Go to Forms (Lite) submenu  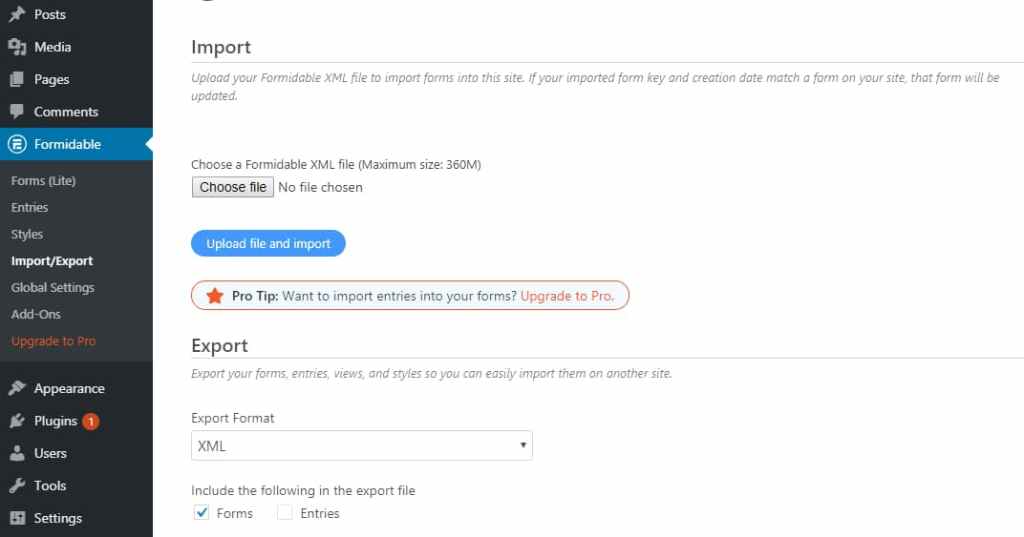tap(43, 181)
